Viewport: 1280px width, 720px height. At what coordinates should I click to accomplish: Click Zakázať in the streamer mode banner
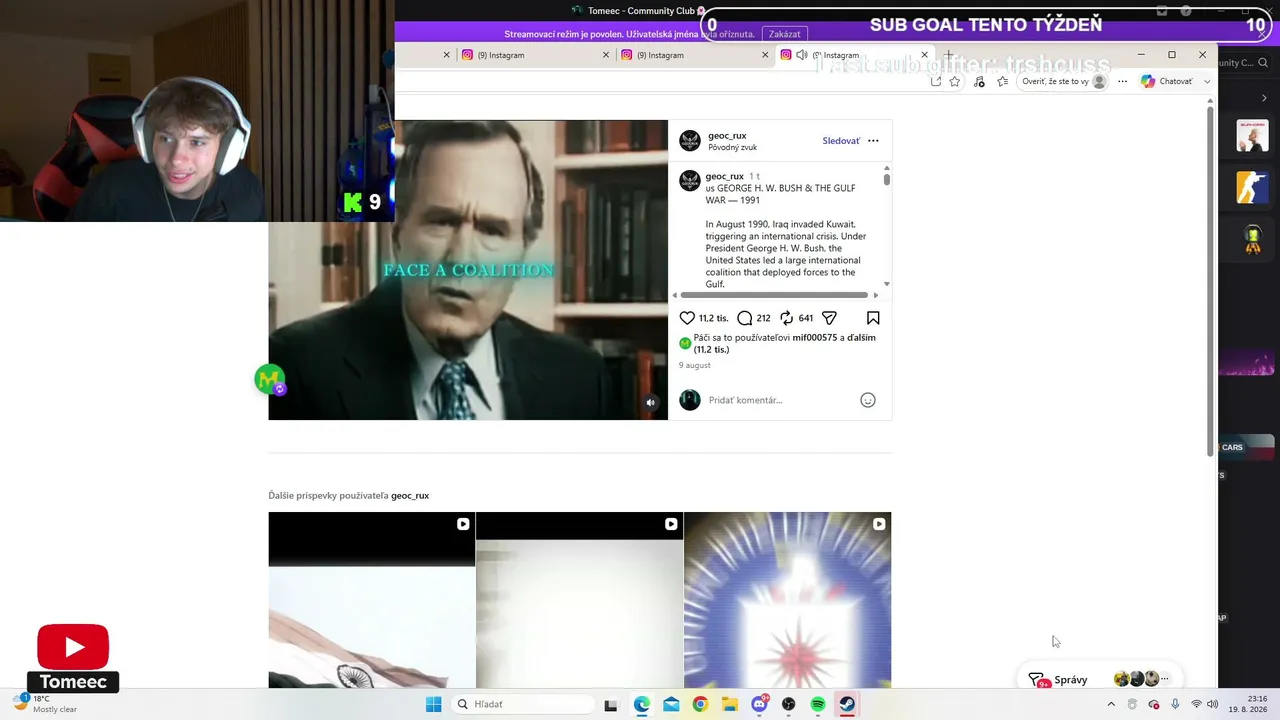(x=784, y=34)
